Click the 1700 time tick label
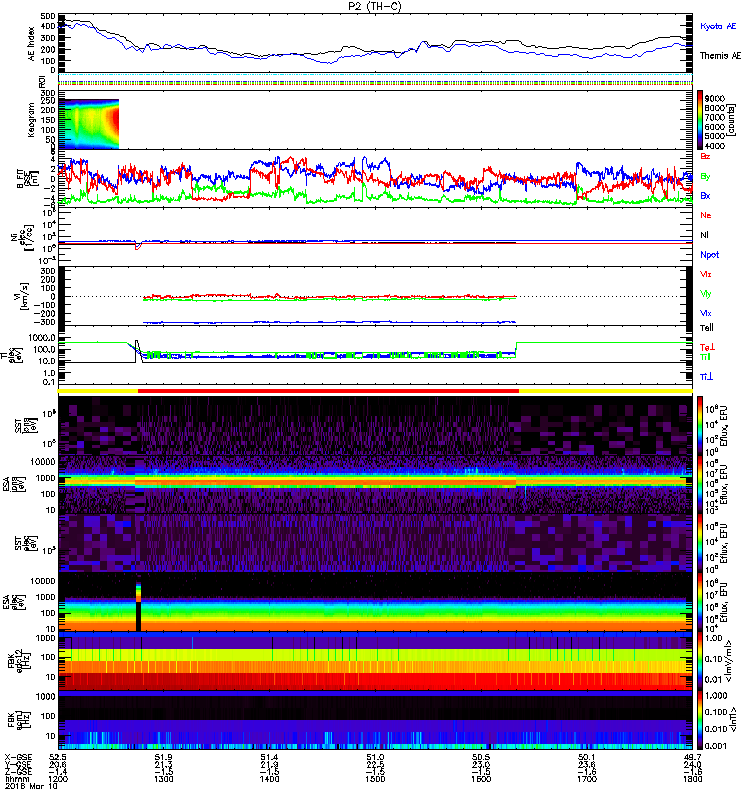 pyautogui.click(x=587, y=779)
